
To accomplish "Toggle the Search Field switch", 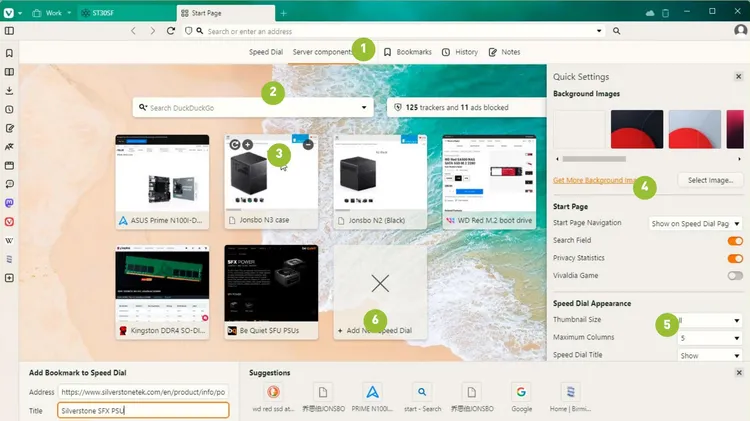I will 735,241.
